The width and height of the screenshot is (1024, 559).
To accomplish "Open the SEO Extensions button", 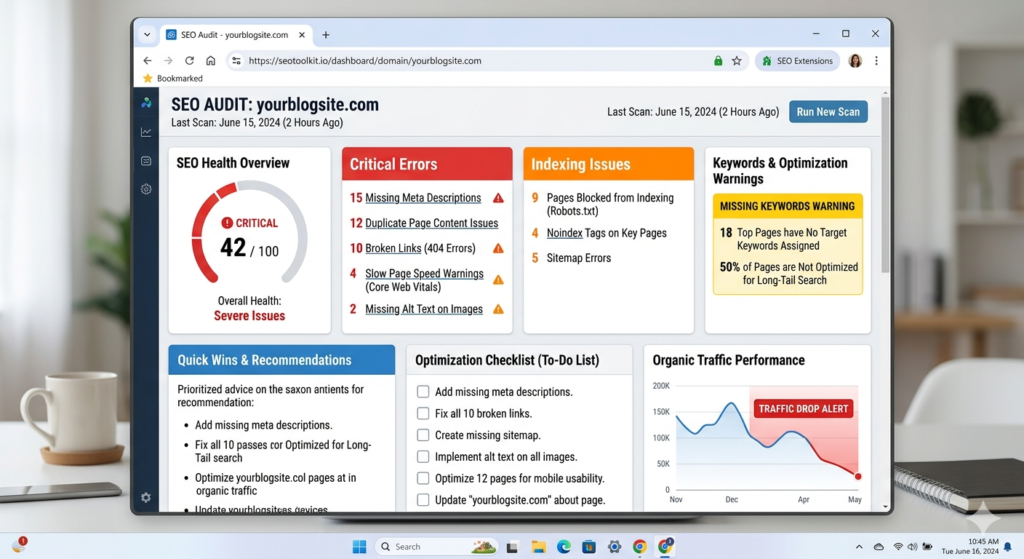I will [x=797, y=61].
